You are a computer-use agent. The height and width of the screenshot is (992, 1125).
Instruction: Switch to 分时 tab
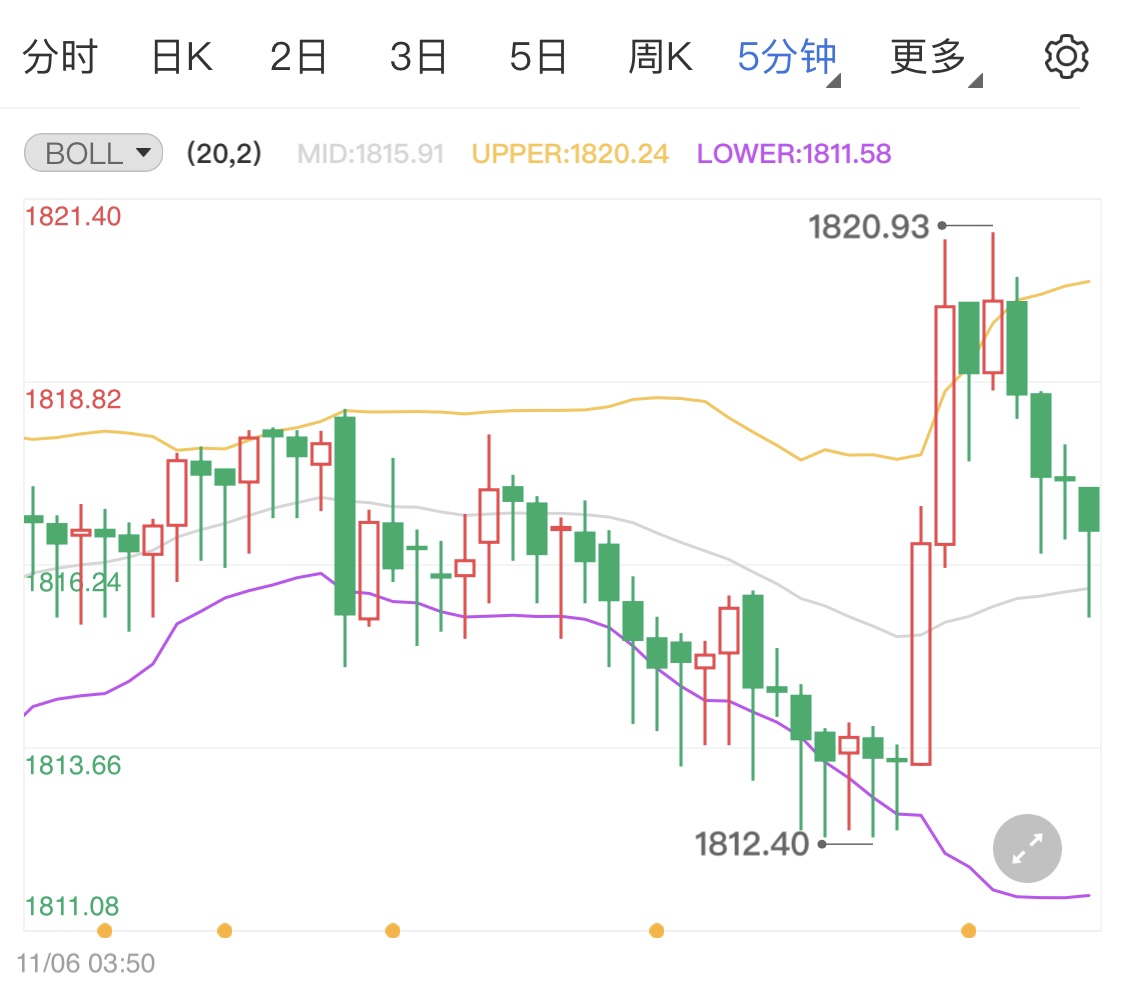tap(60, 57)
